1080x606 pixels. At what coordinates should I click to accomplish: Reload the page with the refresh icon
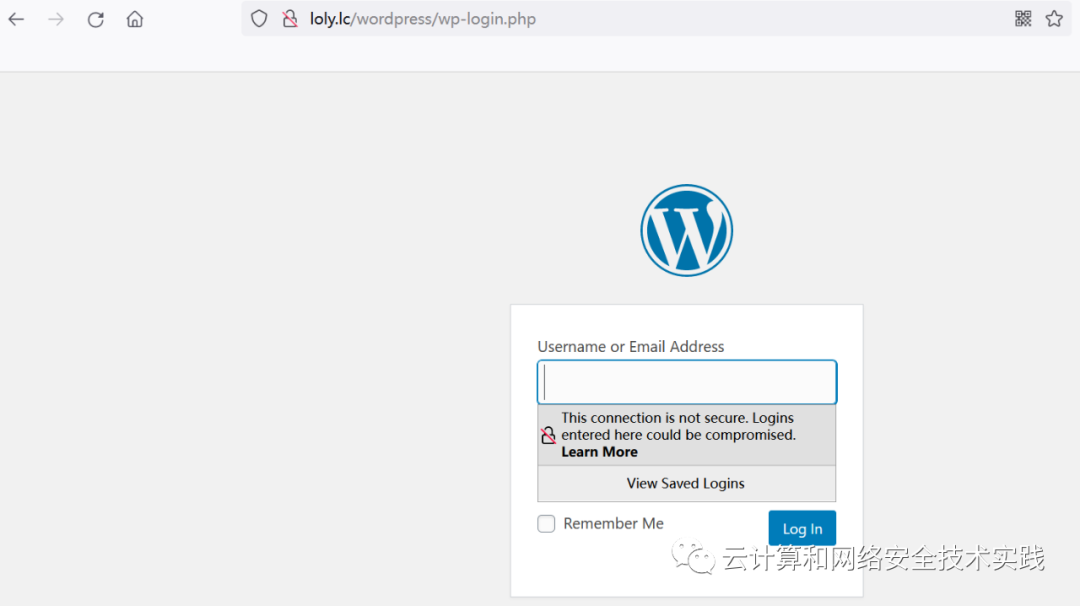click(96, 19)
